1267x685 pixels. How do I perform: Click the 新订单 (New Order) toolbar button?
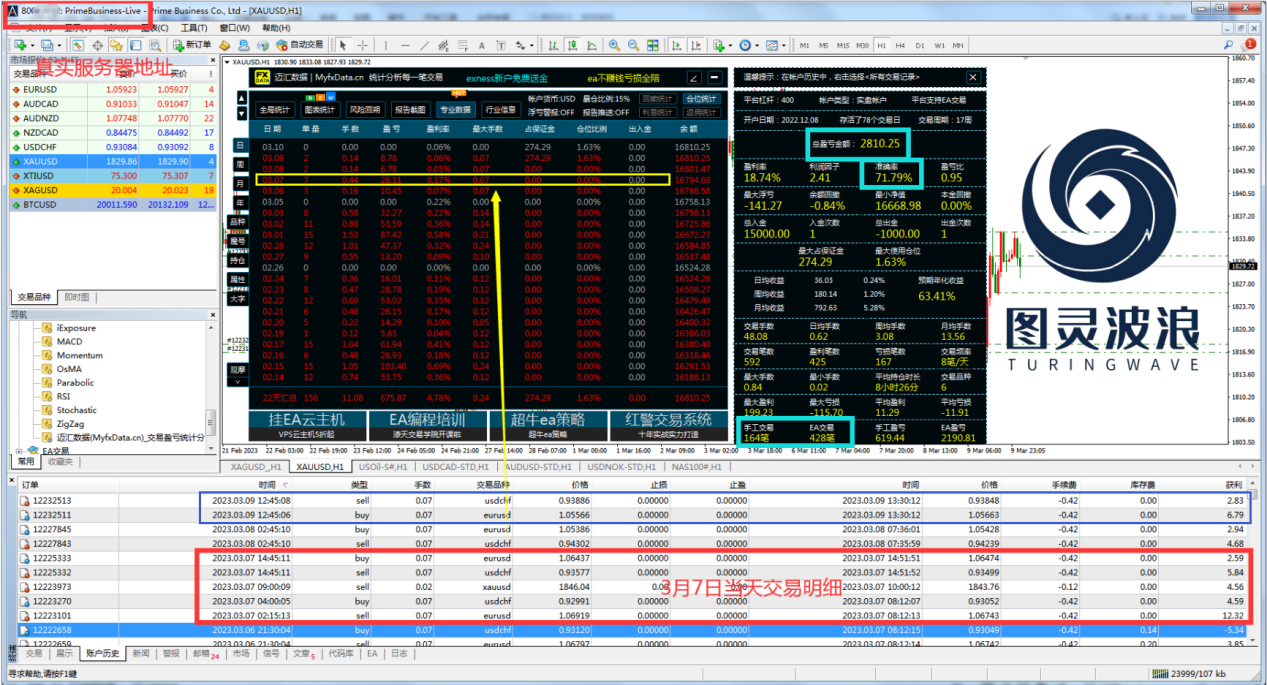point(192,45)
